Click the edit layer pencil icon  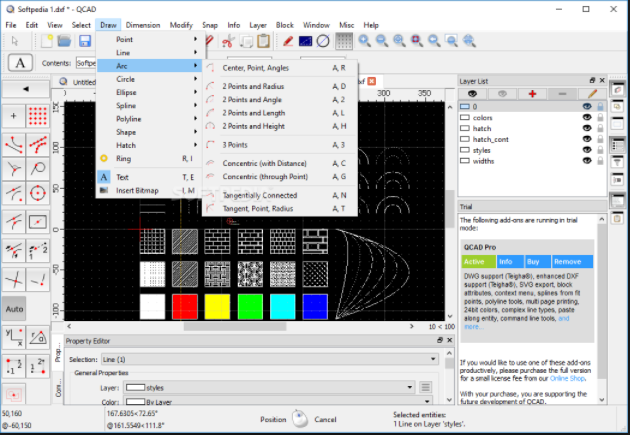pos(592,94)
